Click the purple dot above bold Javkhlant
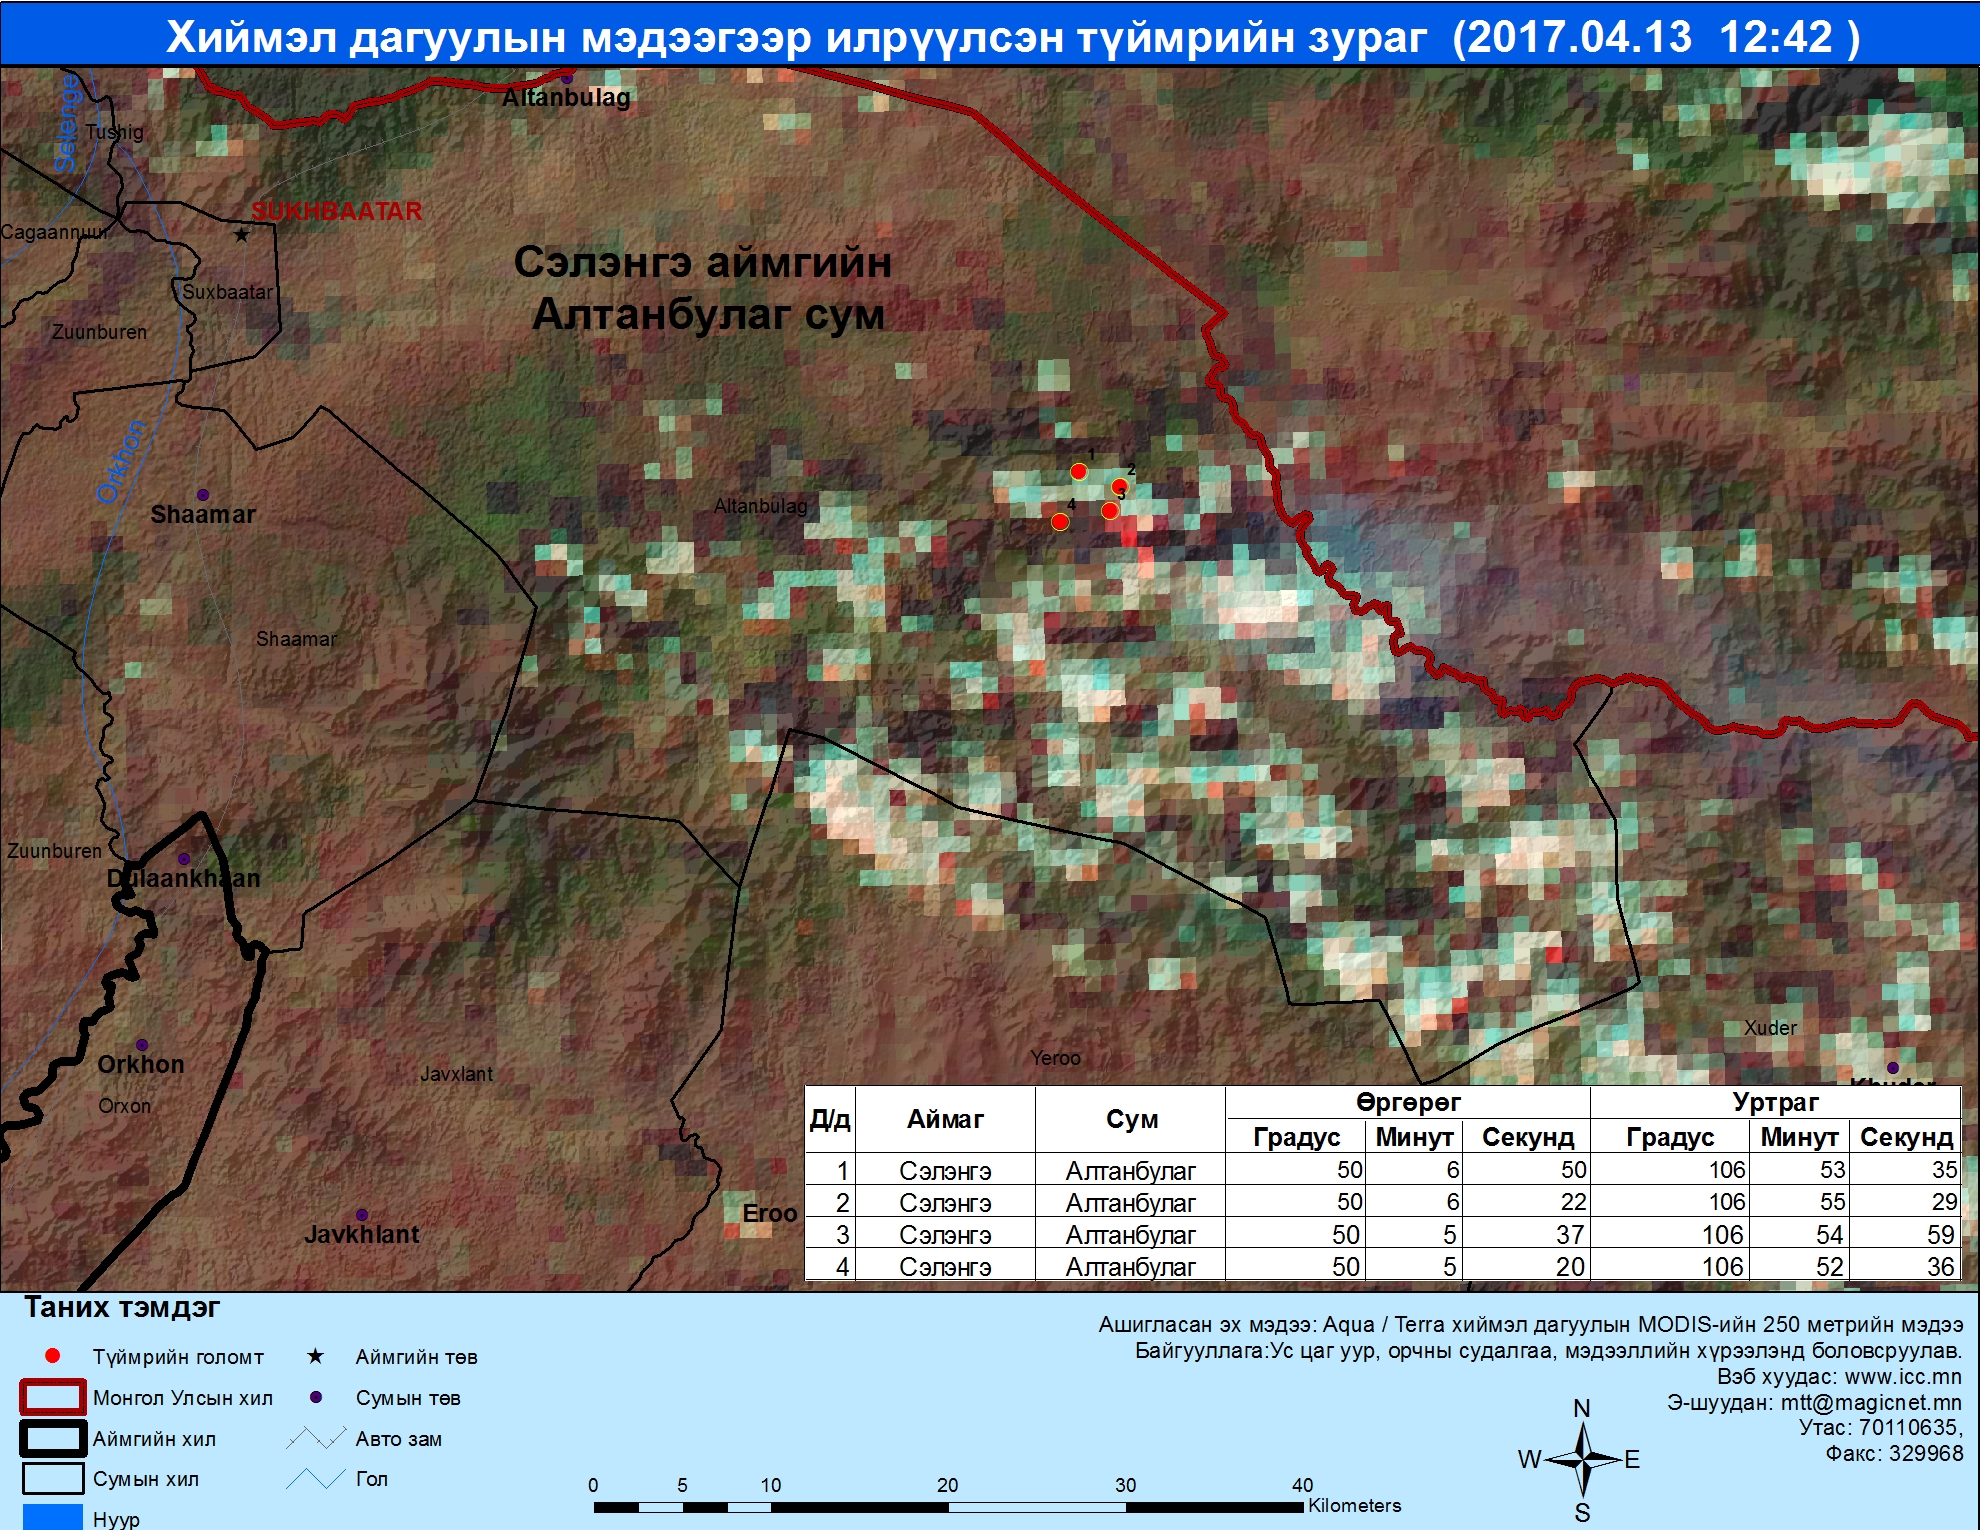 coord(362,1215)
